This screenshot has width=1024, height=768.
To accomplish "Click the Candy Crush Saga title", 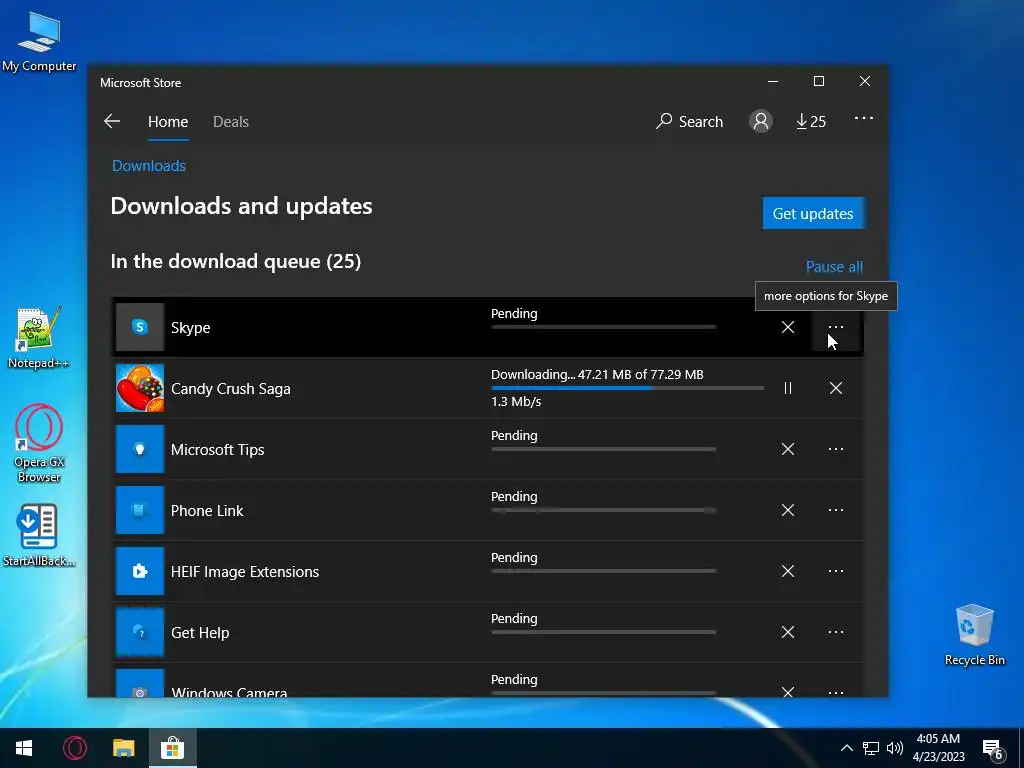I will [x=231, y=389].
